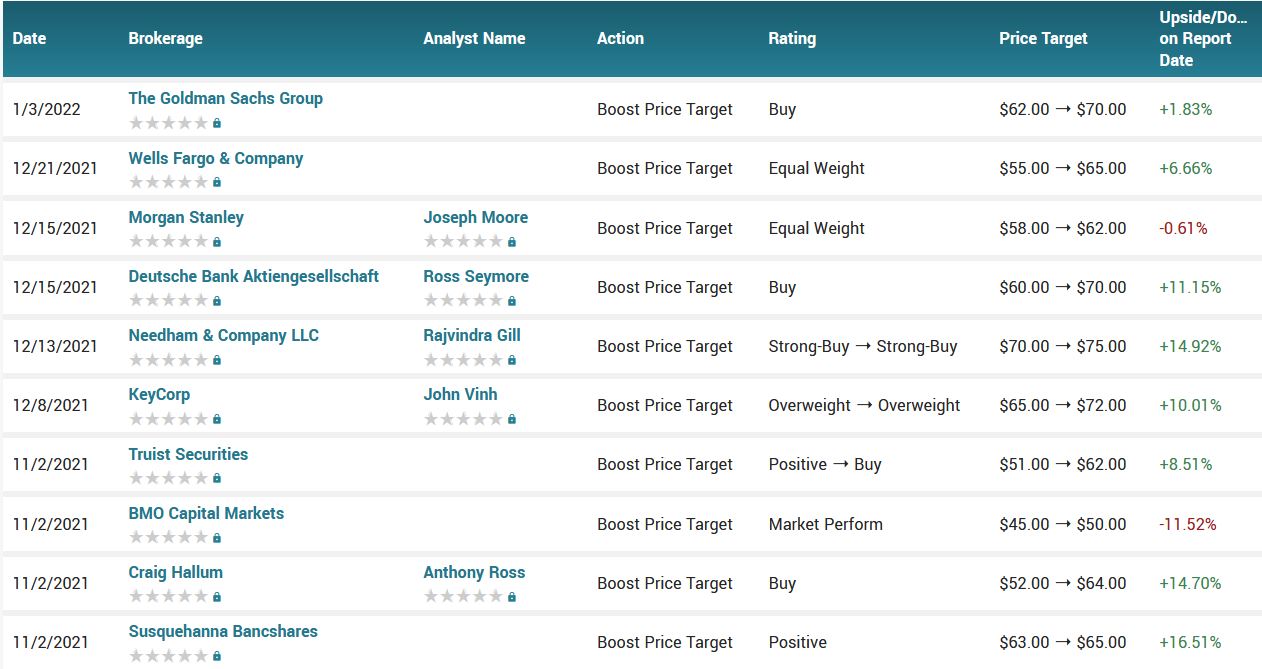
Task: Click the star rating under BMO Capital Markets
Action: tap(168, 537)
